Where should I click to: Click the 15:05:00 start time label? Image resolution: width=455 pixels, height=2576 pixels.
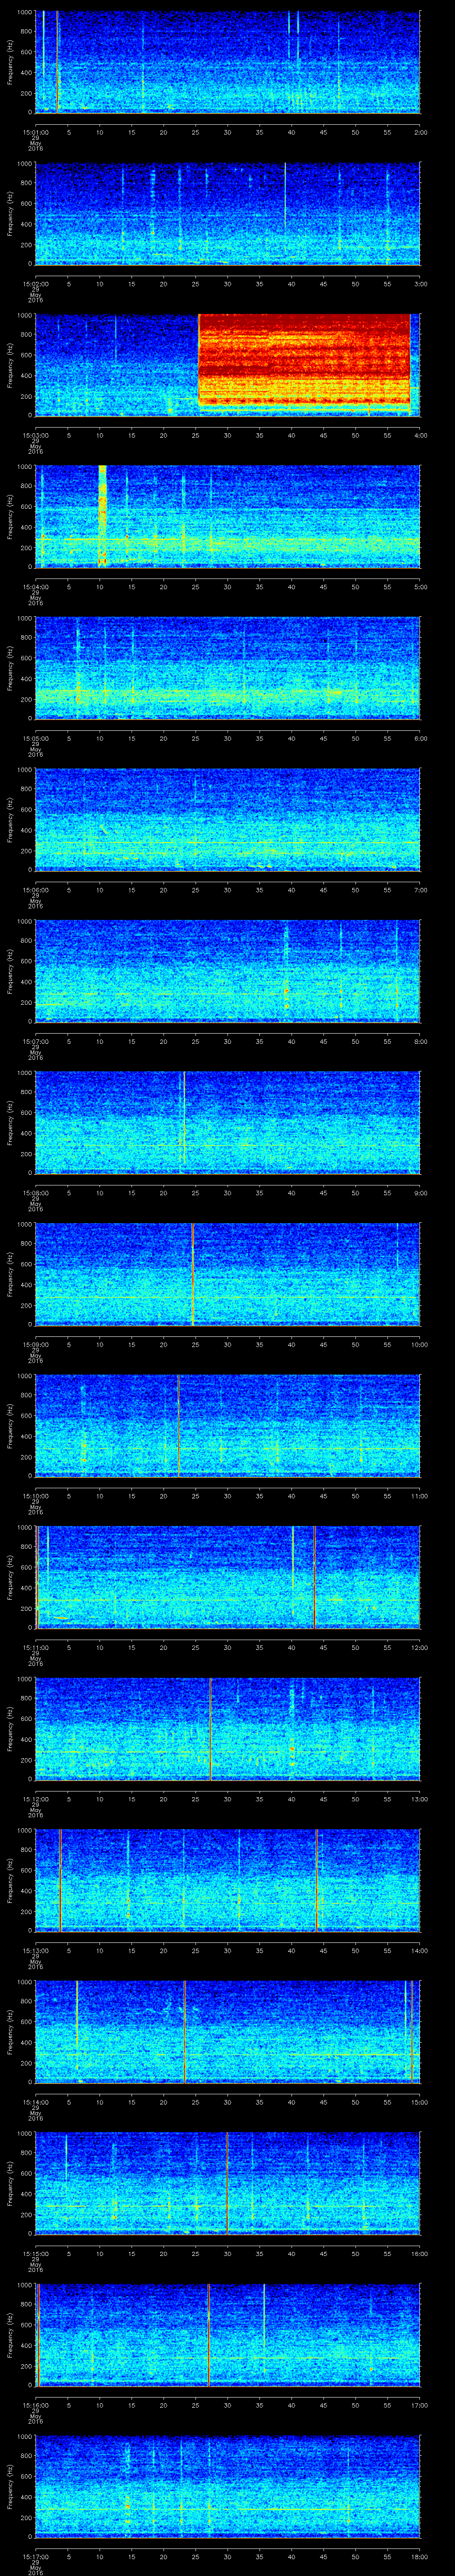pos(35,738)
